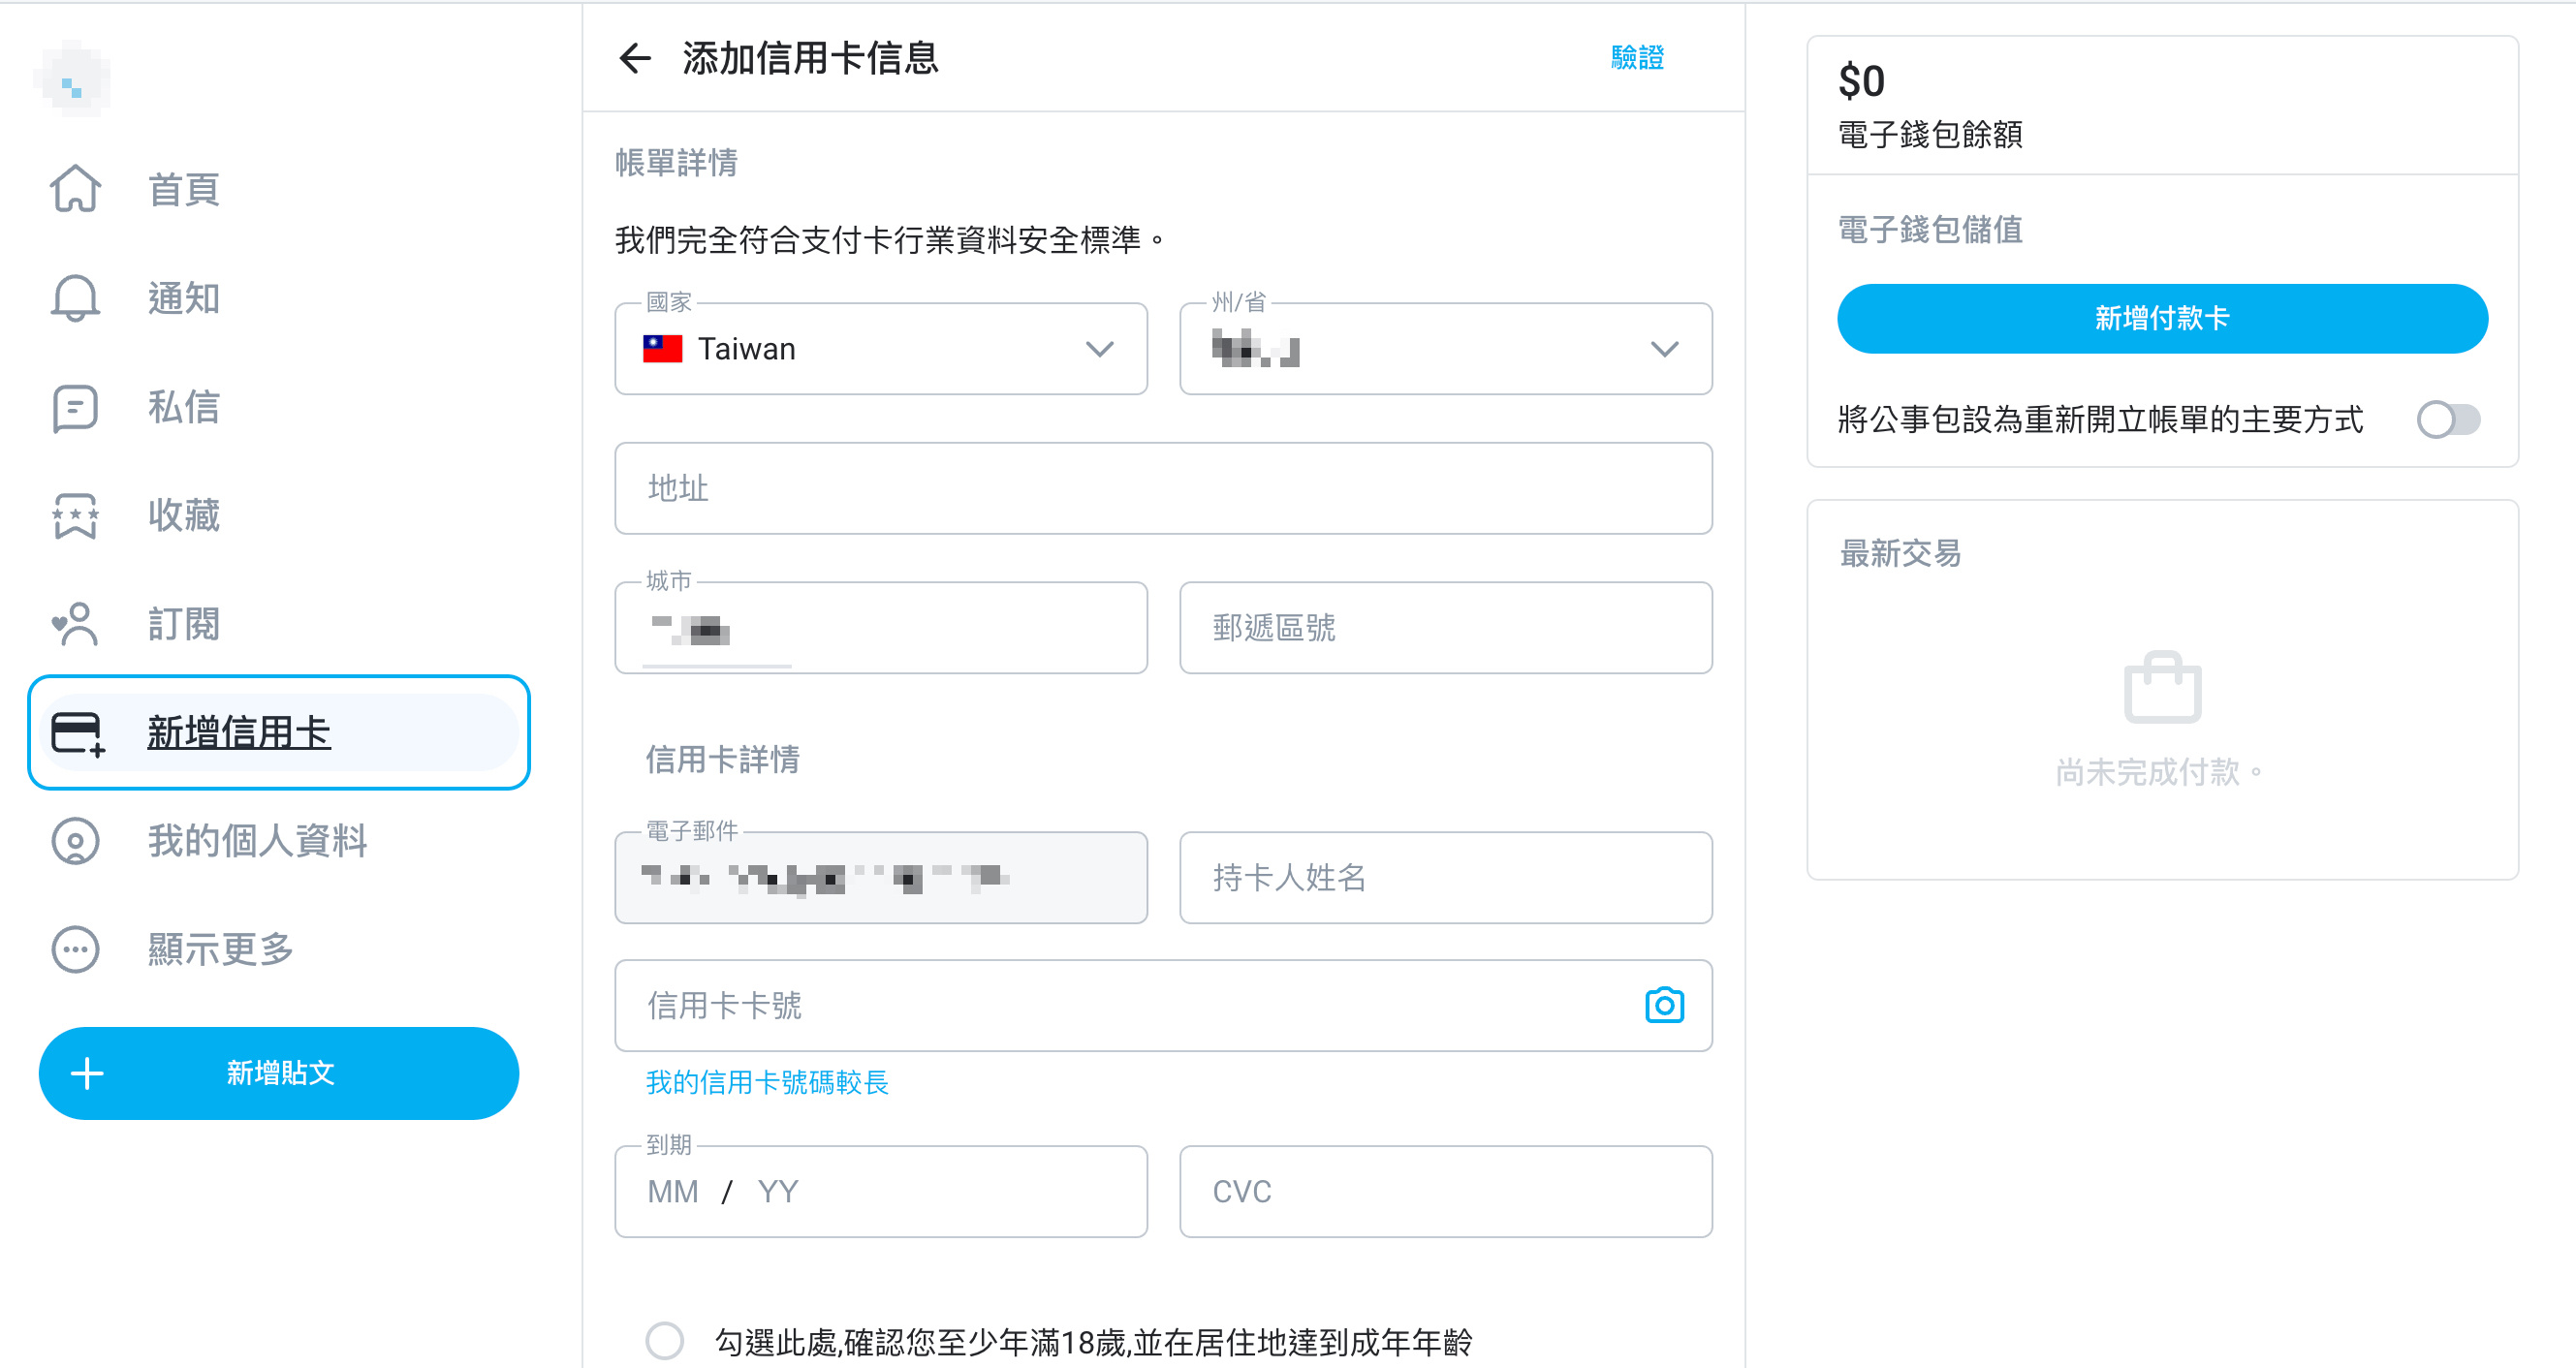Select Add Credit Card (新增信用卡) menu item
This screenshot has width=2576, height=1368.
(279, 732)
